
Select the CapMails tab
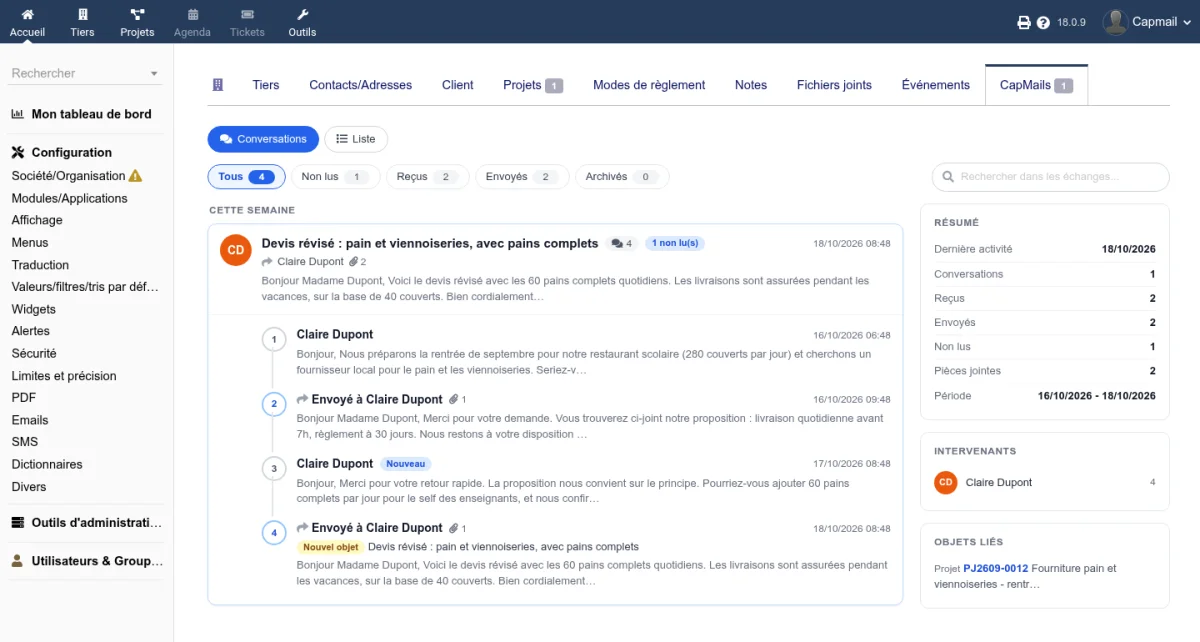[x=1036, y=85]
